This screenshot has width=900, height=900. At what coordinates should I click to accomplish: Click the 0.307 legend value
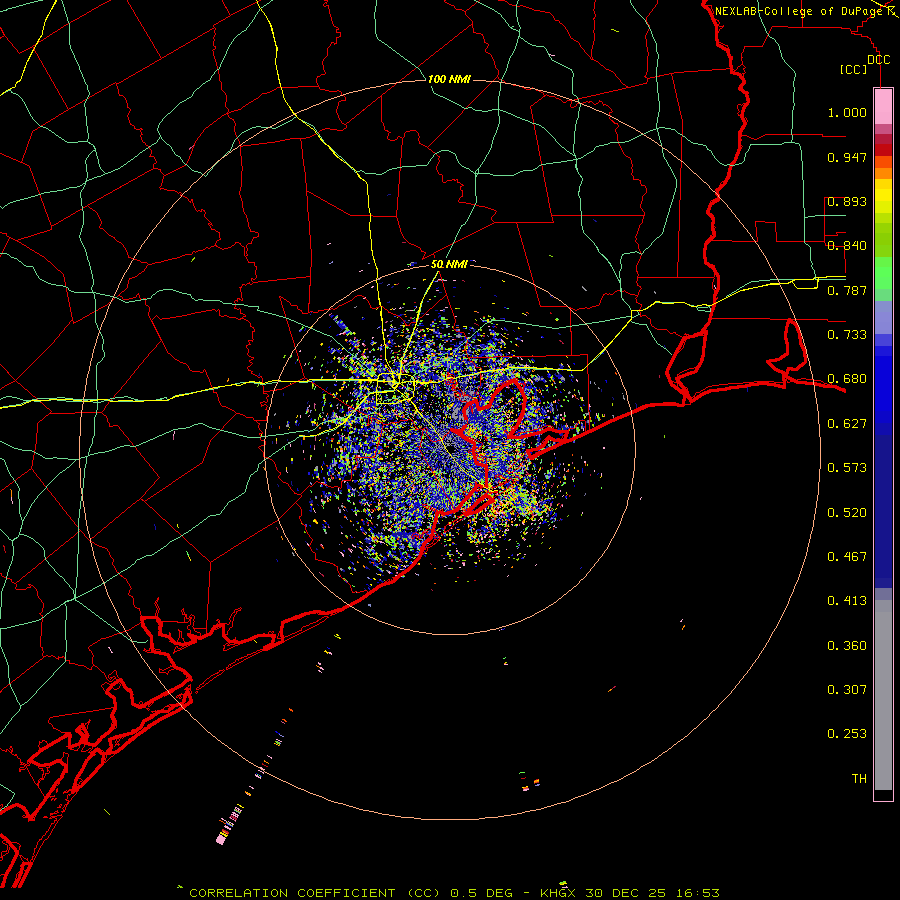[847, 690]
